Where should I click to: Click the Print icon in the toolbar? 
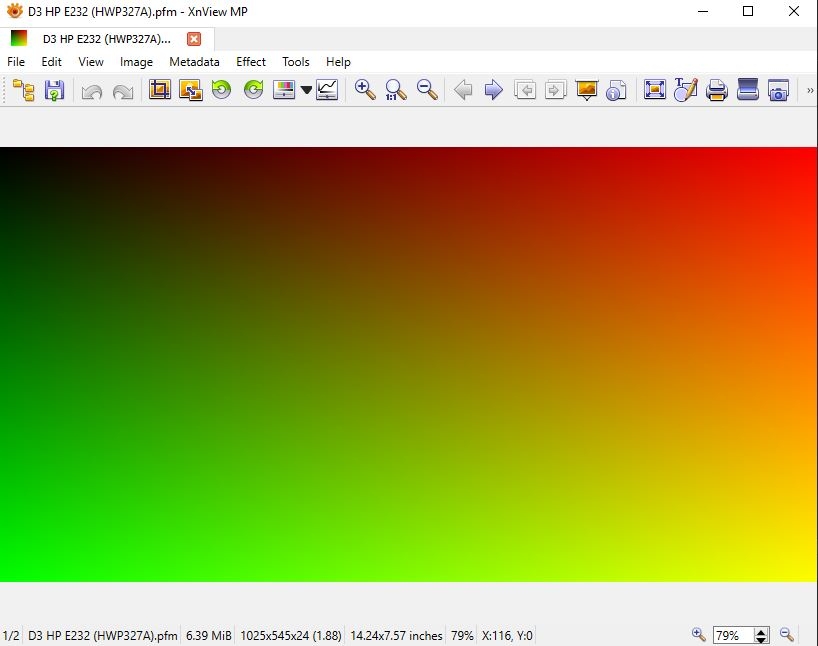pyautogui.click(x=716, y=91)
